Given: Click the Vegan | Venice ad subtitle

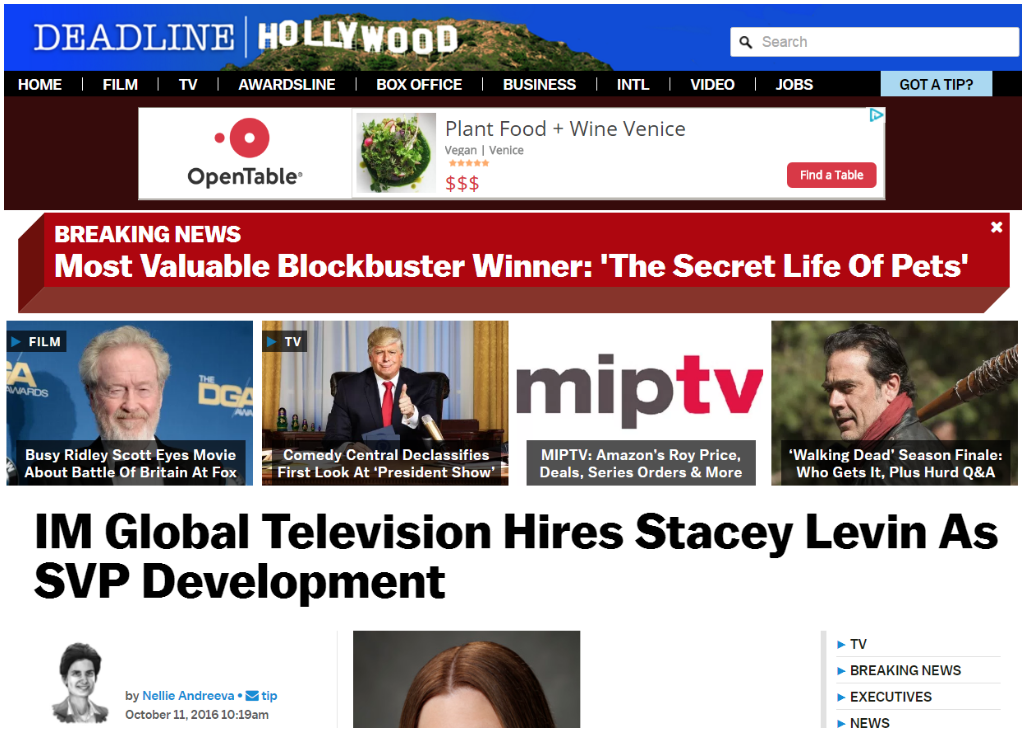Looking at the screenshot, I should pos(484,150).
